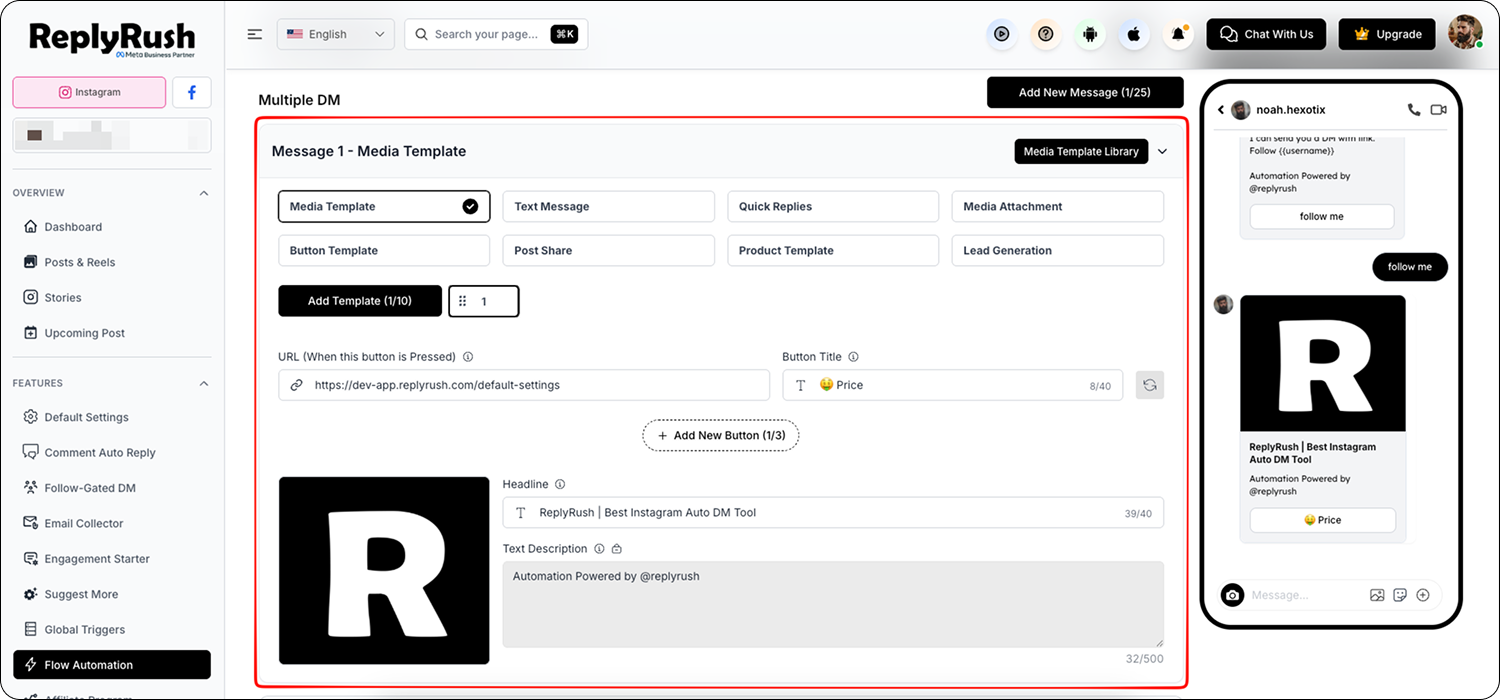Tap the back arrow in phone preview
This screenshot has width=1500, height=700.
[x=1221, y=110]
